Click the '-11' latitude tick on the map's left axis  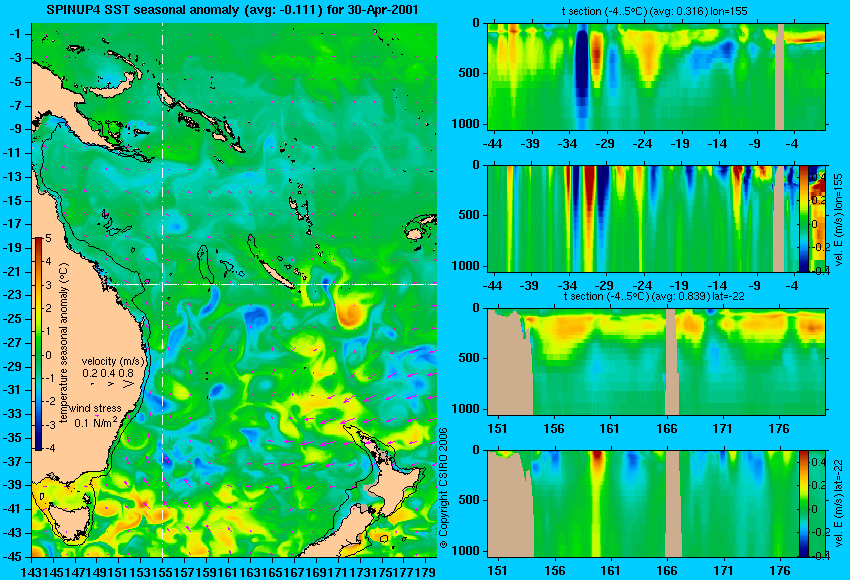pos(14,153)
